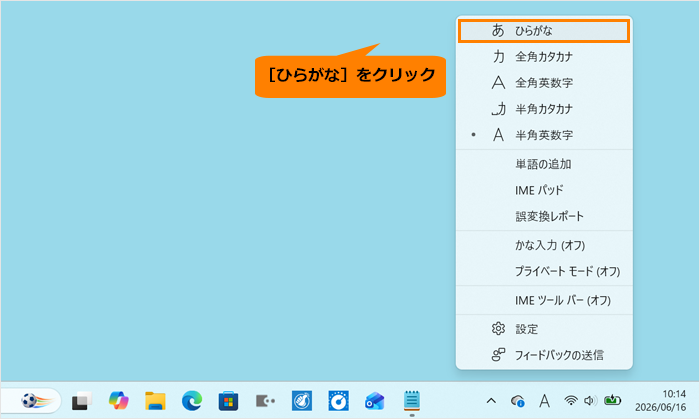The width and height of the screenshot is (700, 419).
Task: Select ひらがな input mode
Action: (544, 31)
